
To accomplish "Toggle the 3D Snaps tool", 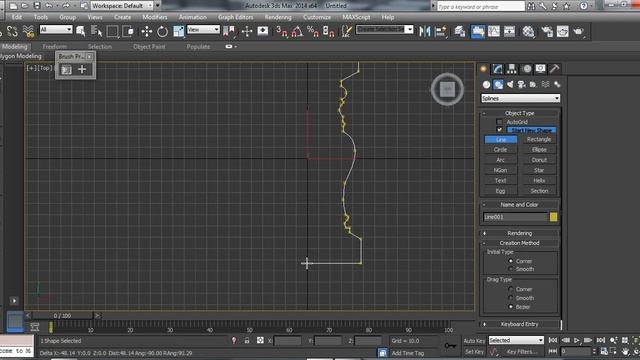I will (x=282, y=31).
